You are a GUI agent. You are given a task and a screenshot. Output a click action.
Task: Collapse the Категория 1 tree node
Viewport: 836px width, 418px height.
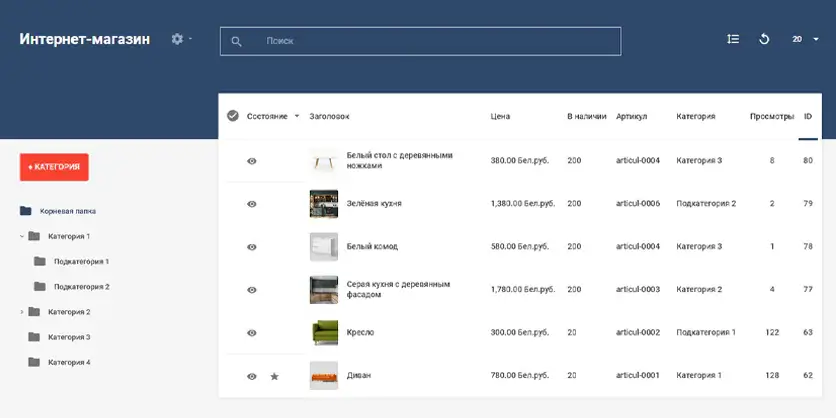click(x=22, y=237)
